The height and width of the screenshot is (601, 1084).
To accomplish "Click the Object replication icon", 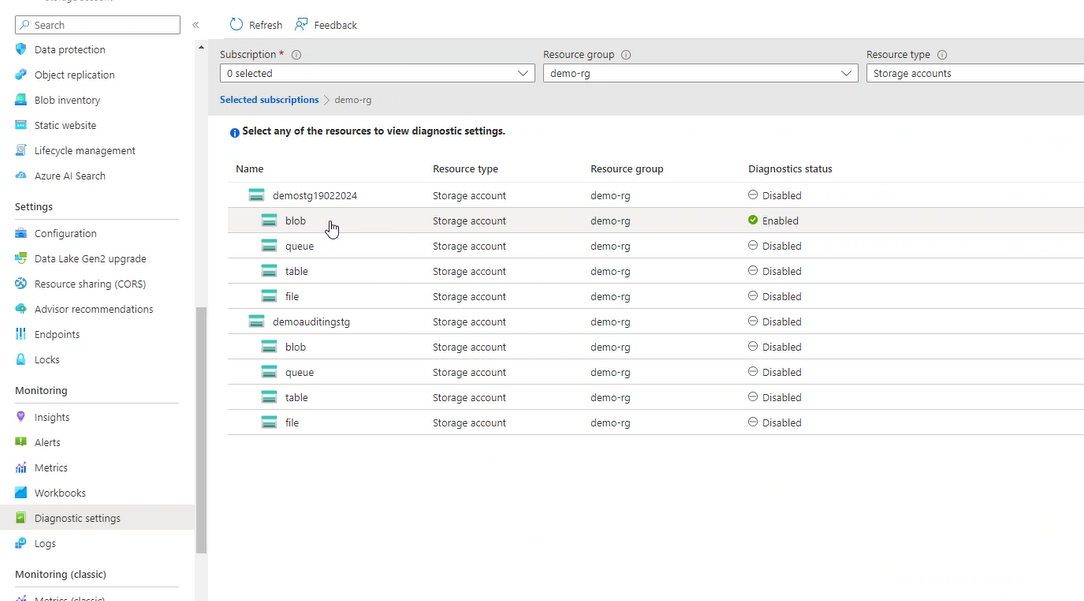I will click(21, 75).
